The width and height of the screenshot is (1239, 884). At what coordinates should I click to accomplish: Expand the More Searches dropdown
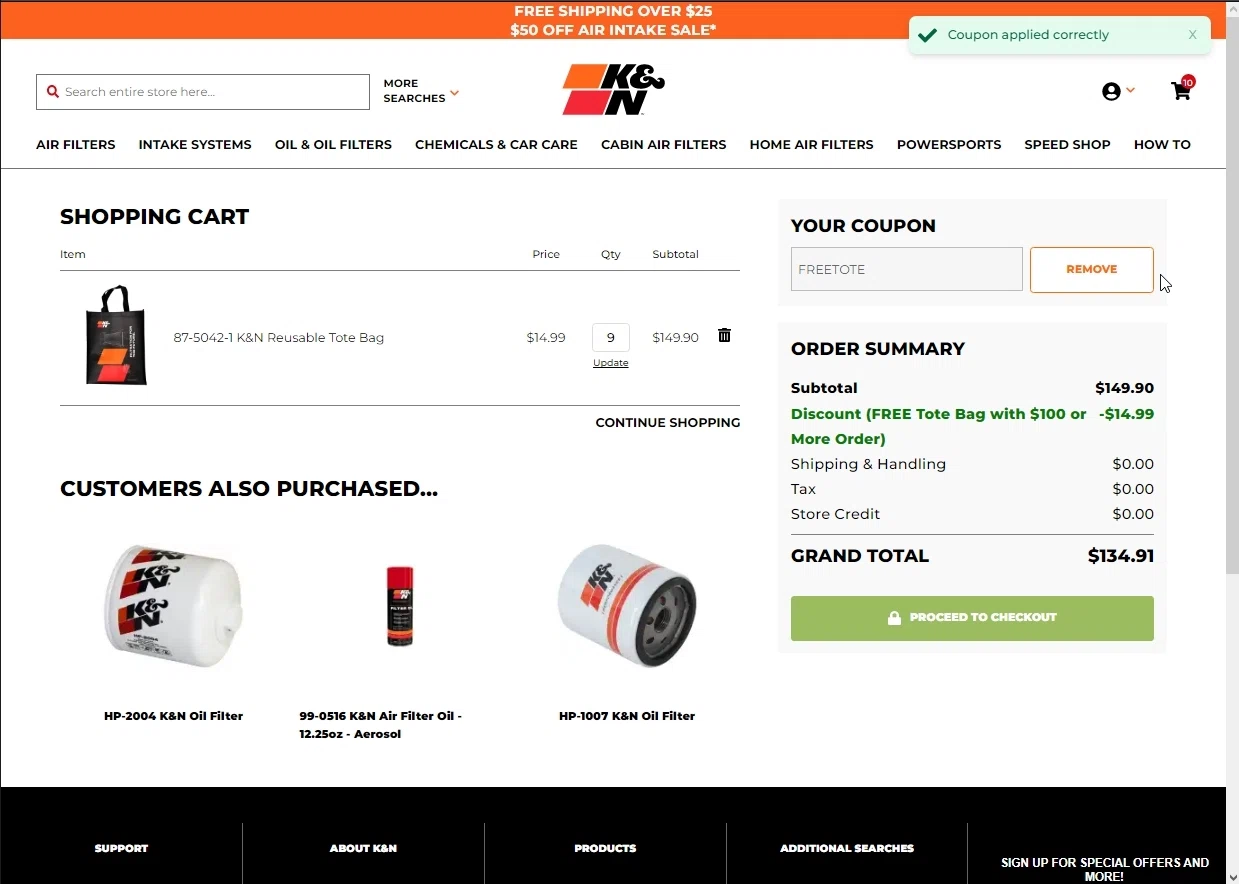click(421, 91)
